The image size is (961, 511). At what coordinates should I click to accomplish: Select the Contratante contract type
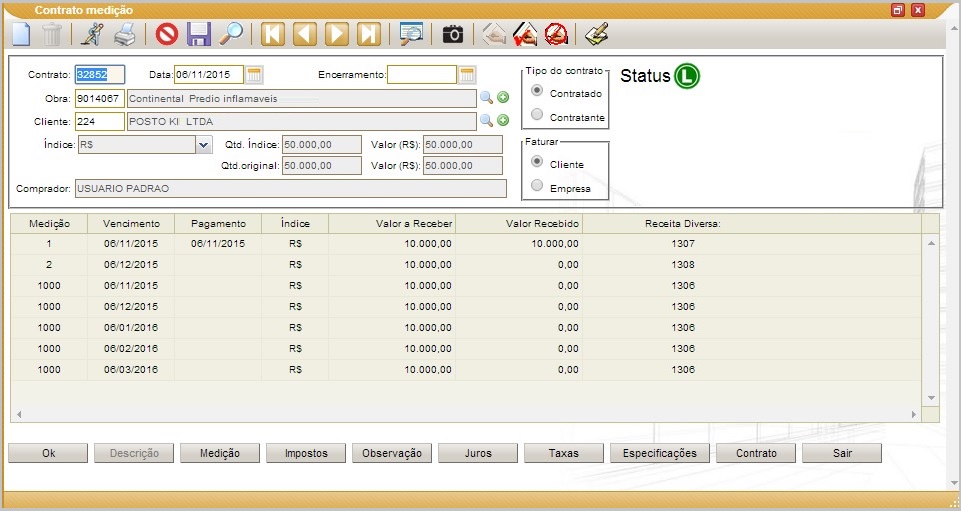(x=537, y=115)
